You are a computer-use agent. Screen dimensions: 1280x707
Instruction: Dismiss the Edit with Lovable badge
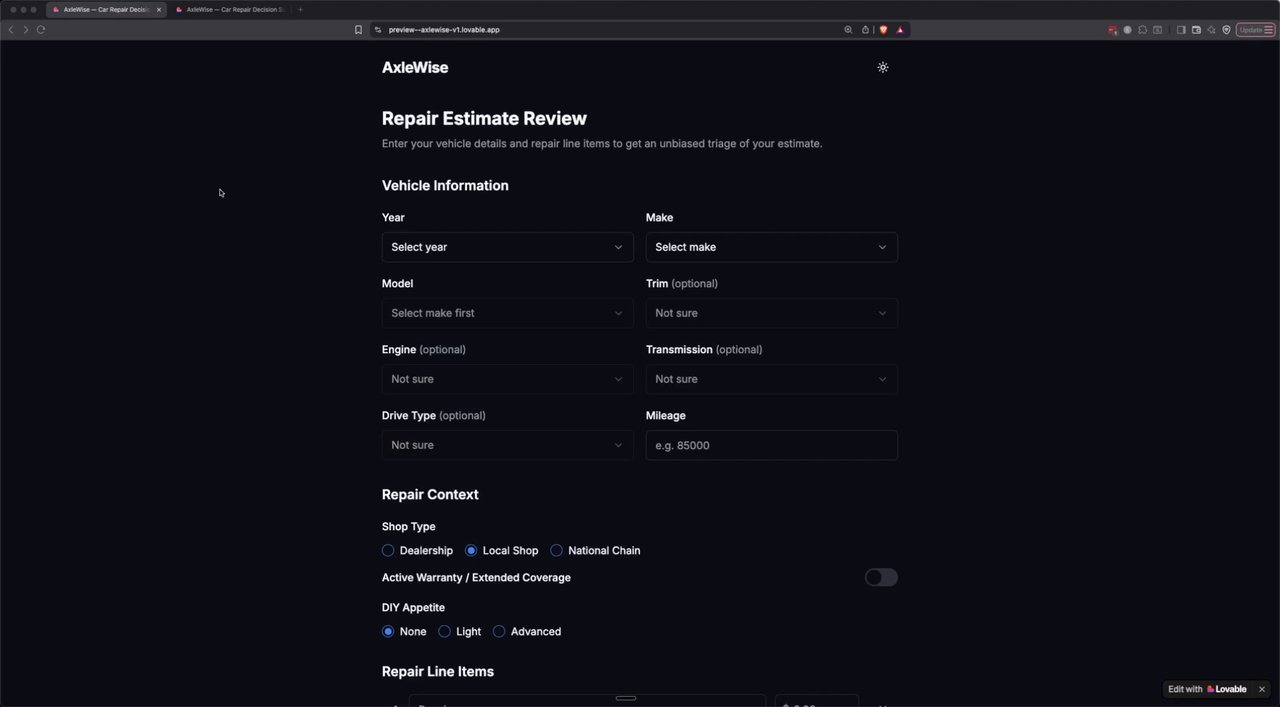click(1262, 689)
